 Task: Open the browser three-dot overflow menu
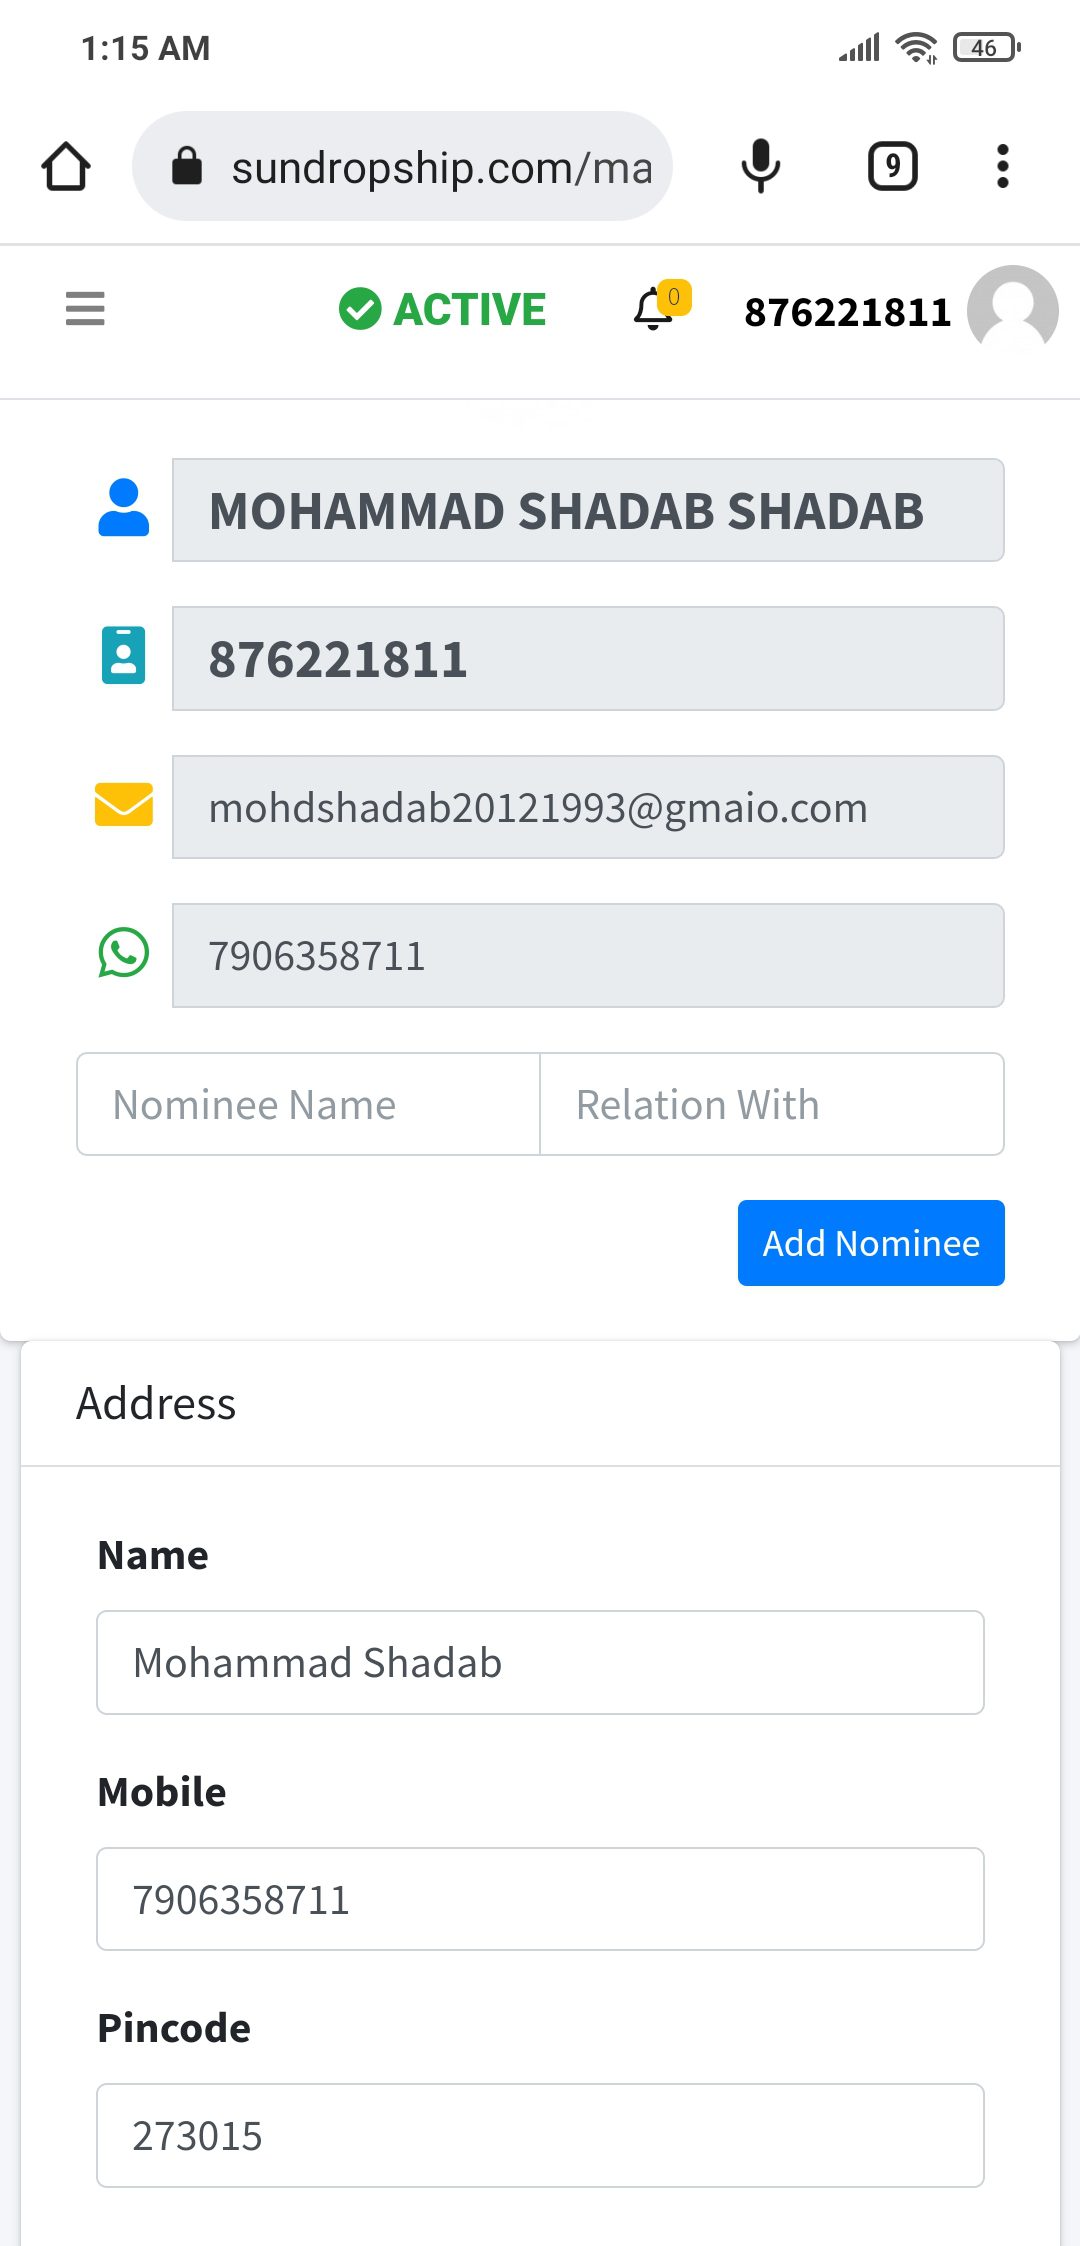(x=1002, y=166)
